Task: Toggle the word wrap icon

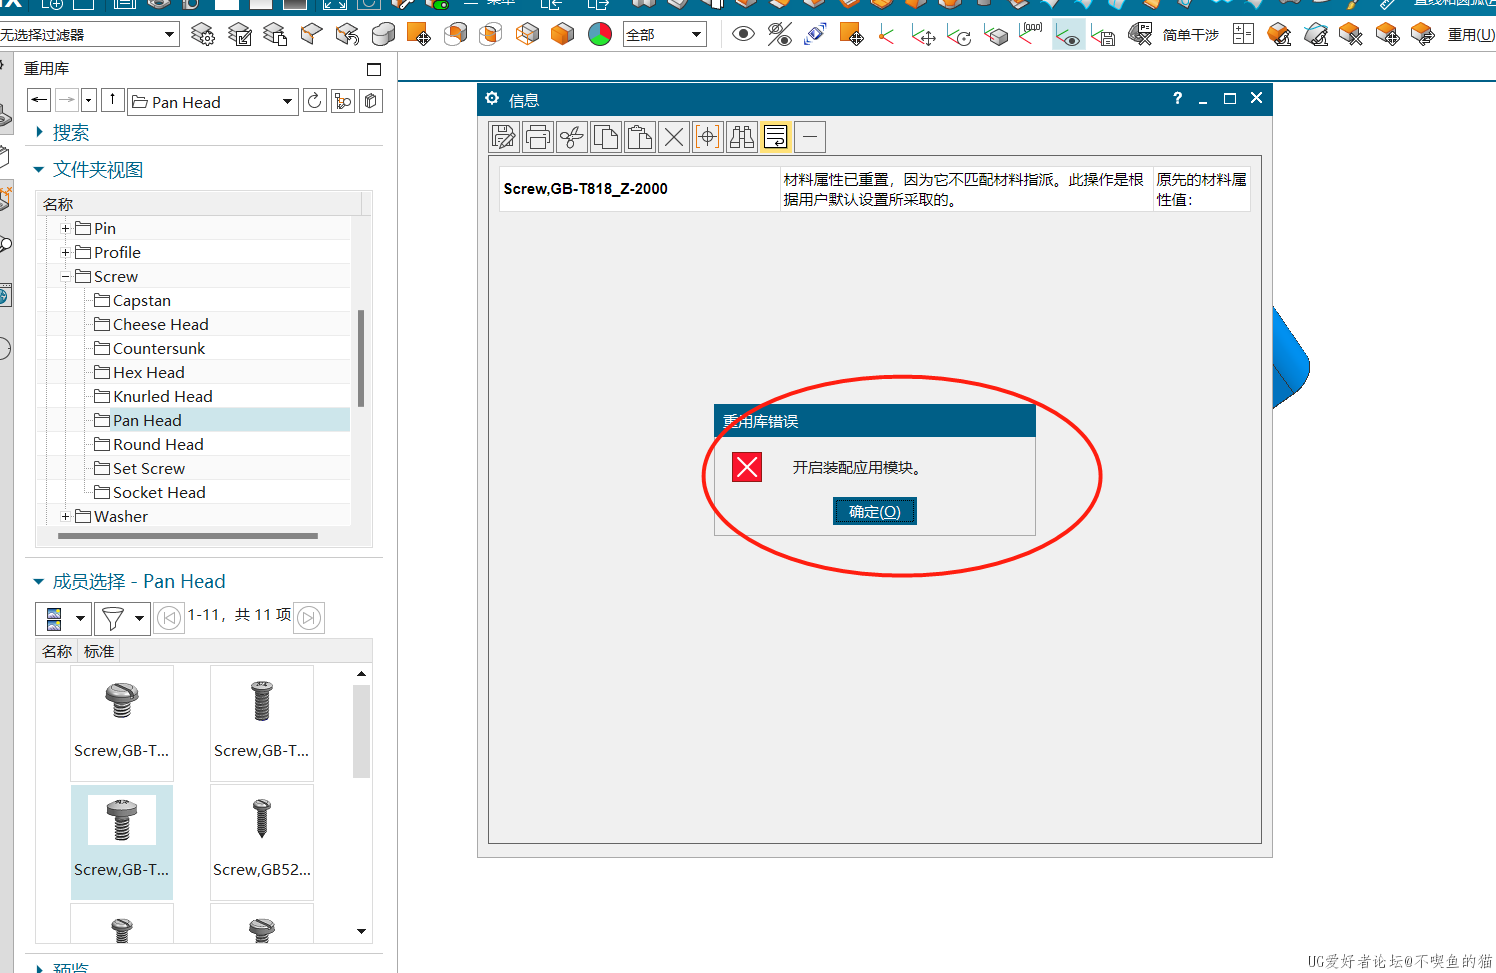Action: pos(776,137)
